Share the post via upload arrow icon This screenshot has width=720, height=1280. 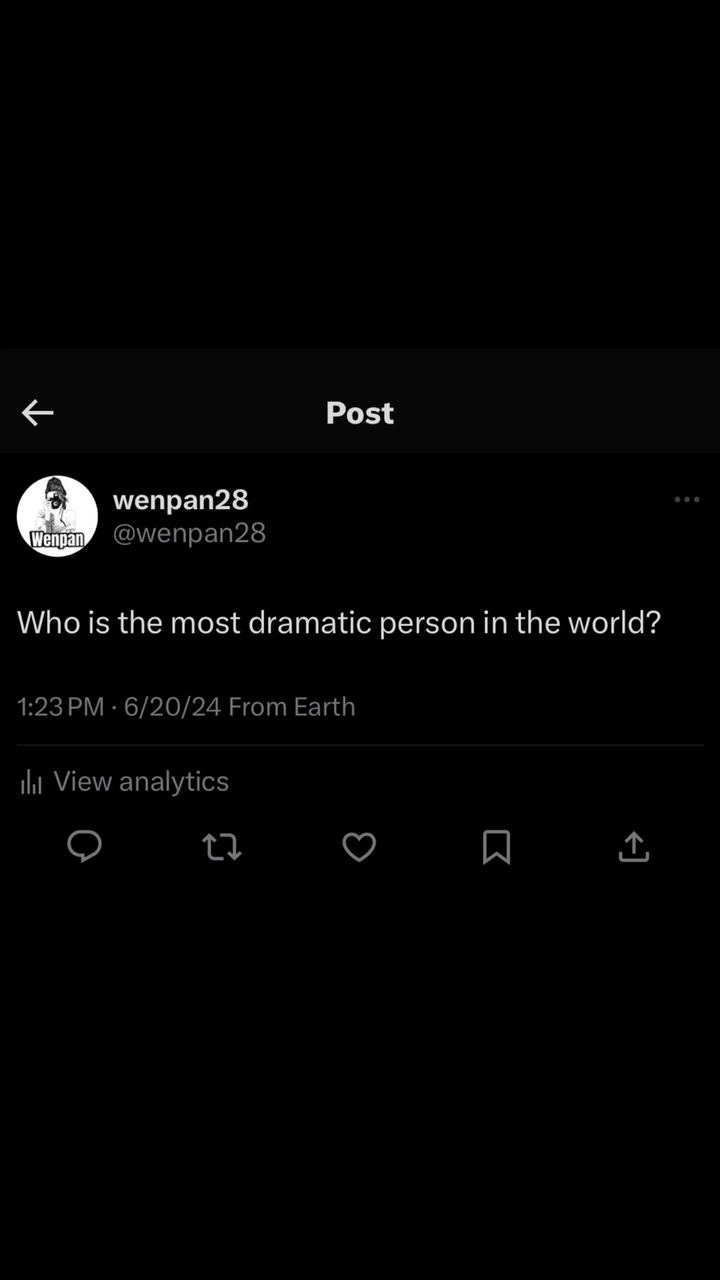coord(634,848)
